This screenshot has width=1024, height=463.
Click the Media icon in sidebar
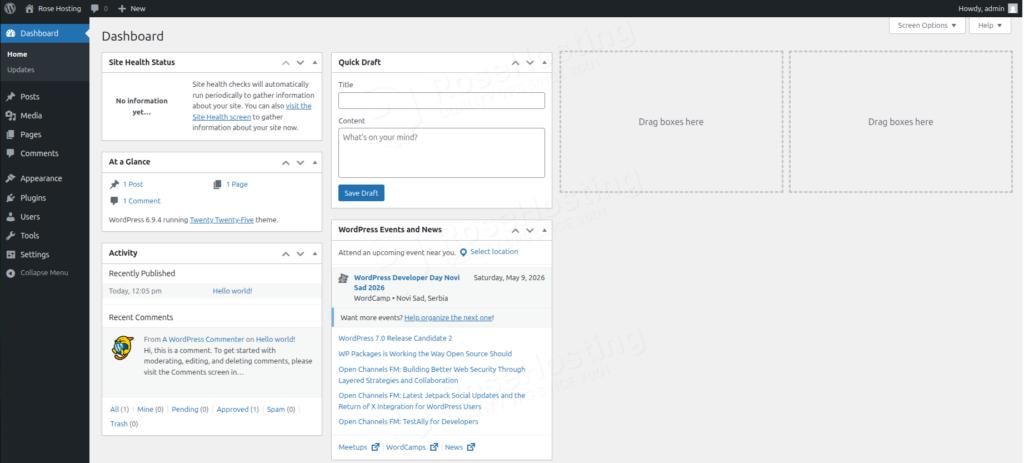pyautogui.click(x=10, y=116)
